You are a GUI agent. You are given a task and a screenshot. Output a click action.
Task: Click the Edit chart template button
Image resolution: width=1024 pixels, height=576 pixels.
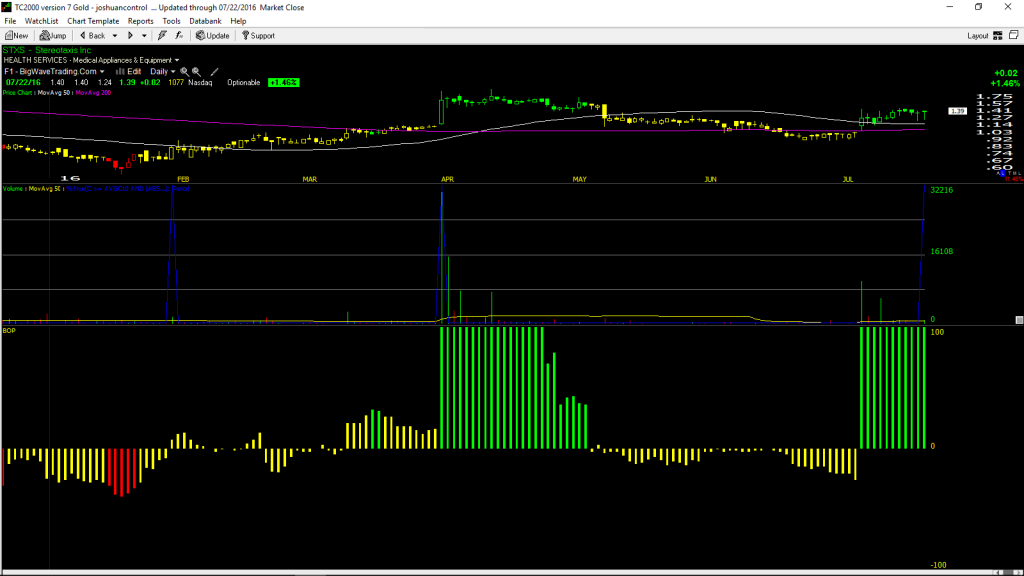point(129,72)
